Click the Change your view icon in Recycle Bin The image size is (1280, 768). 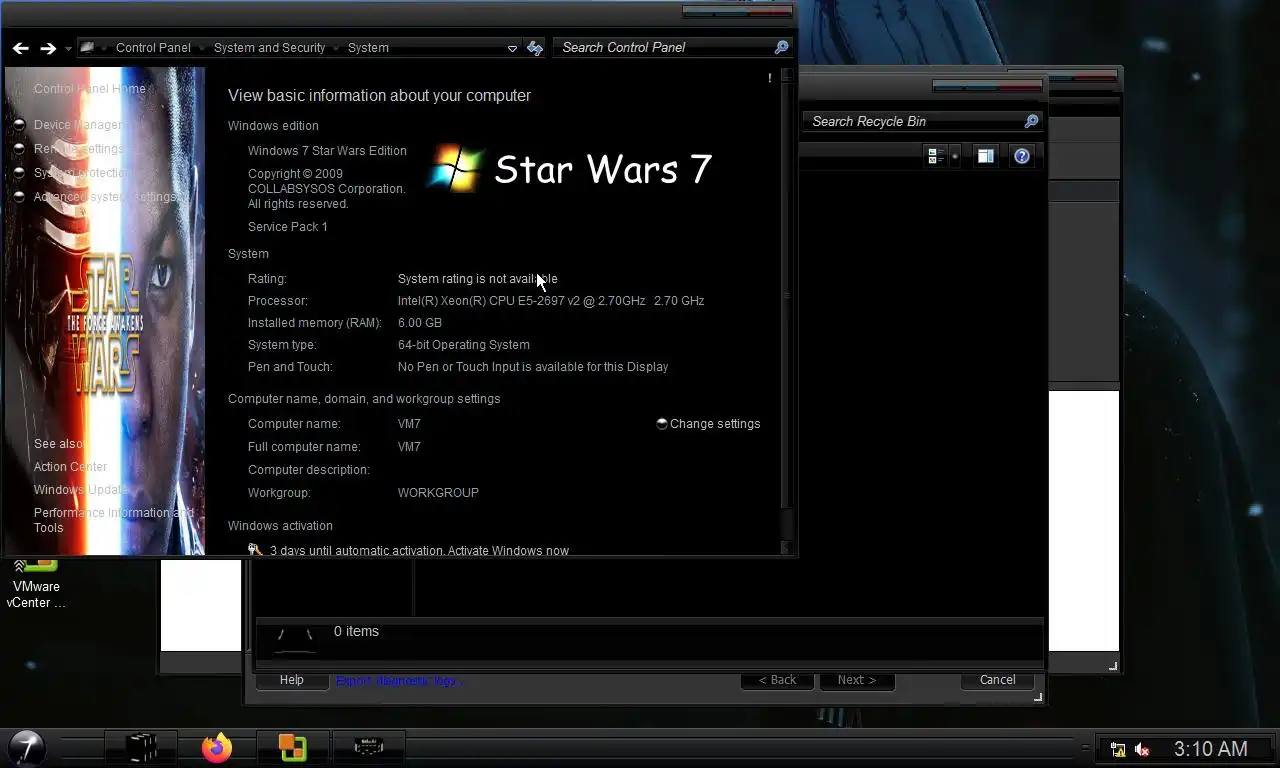(x=936, y=156)
